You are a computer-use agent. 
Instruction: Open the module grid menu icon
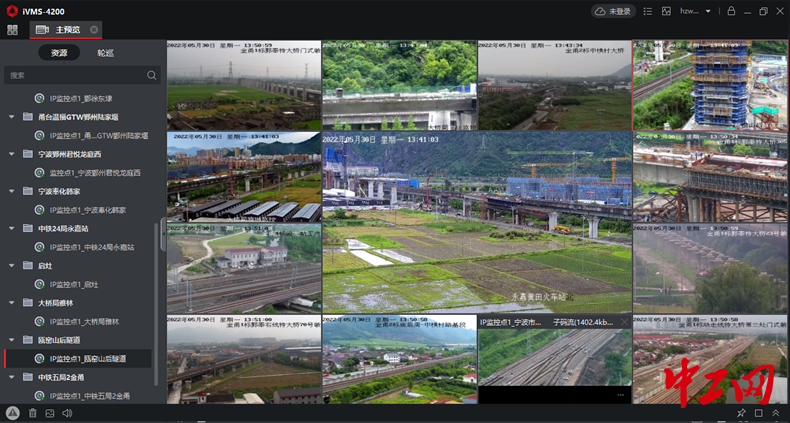[12, 30]
